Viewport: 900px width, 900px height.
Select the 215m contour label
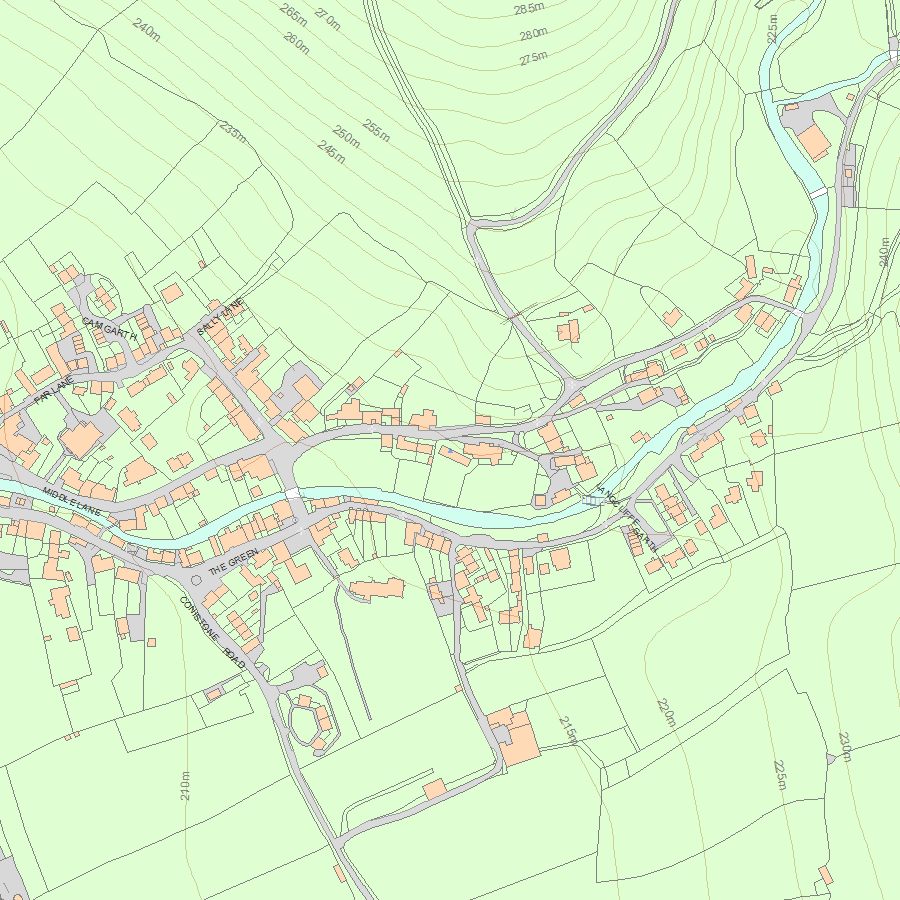[568, 730]
